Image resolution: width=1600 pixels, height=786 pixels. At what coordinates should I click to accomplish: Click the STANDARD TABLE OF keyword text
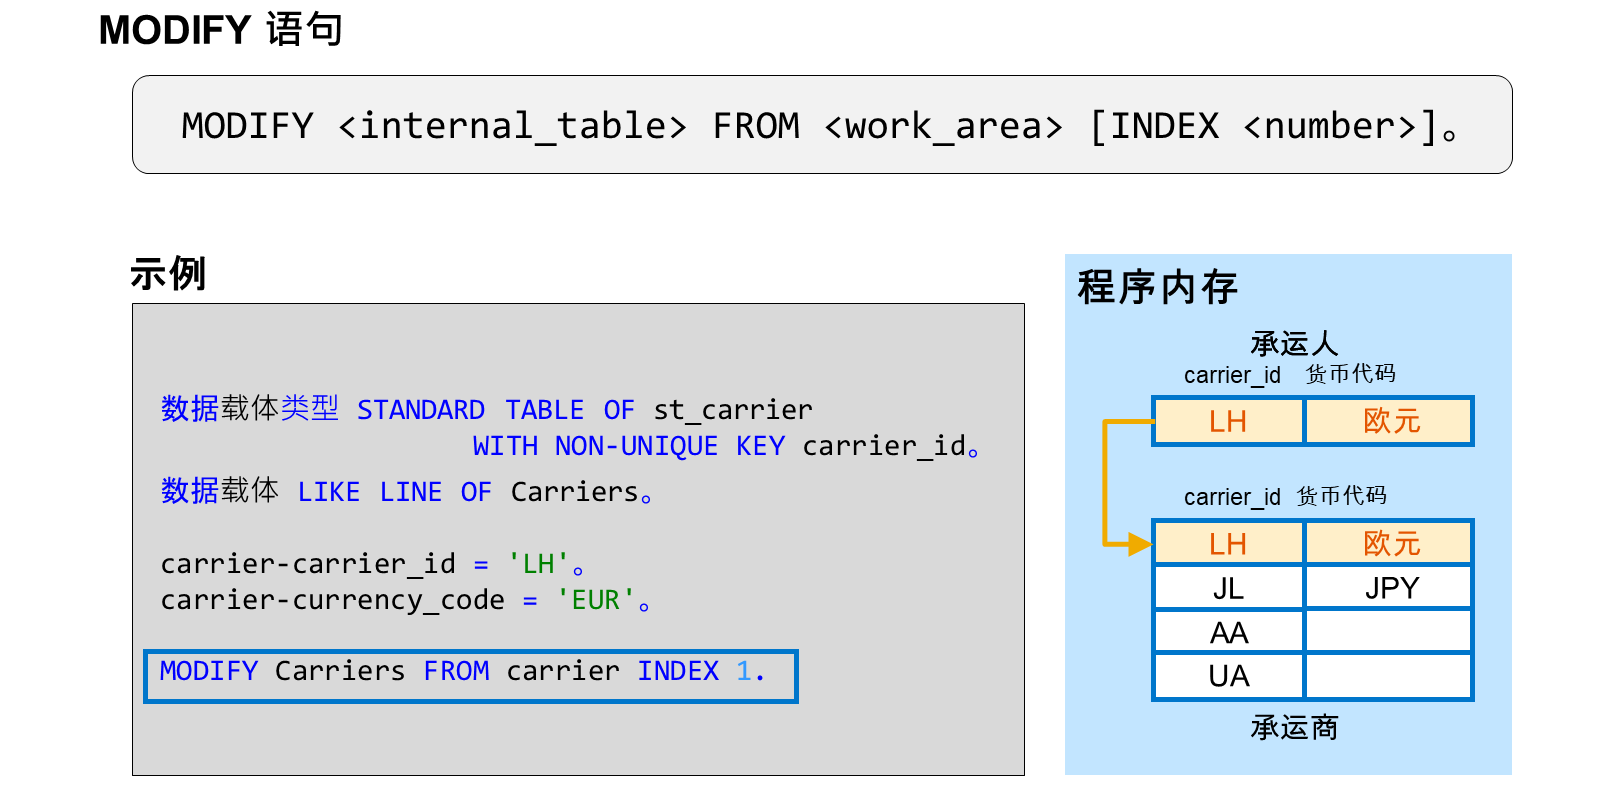(495, 410)
